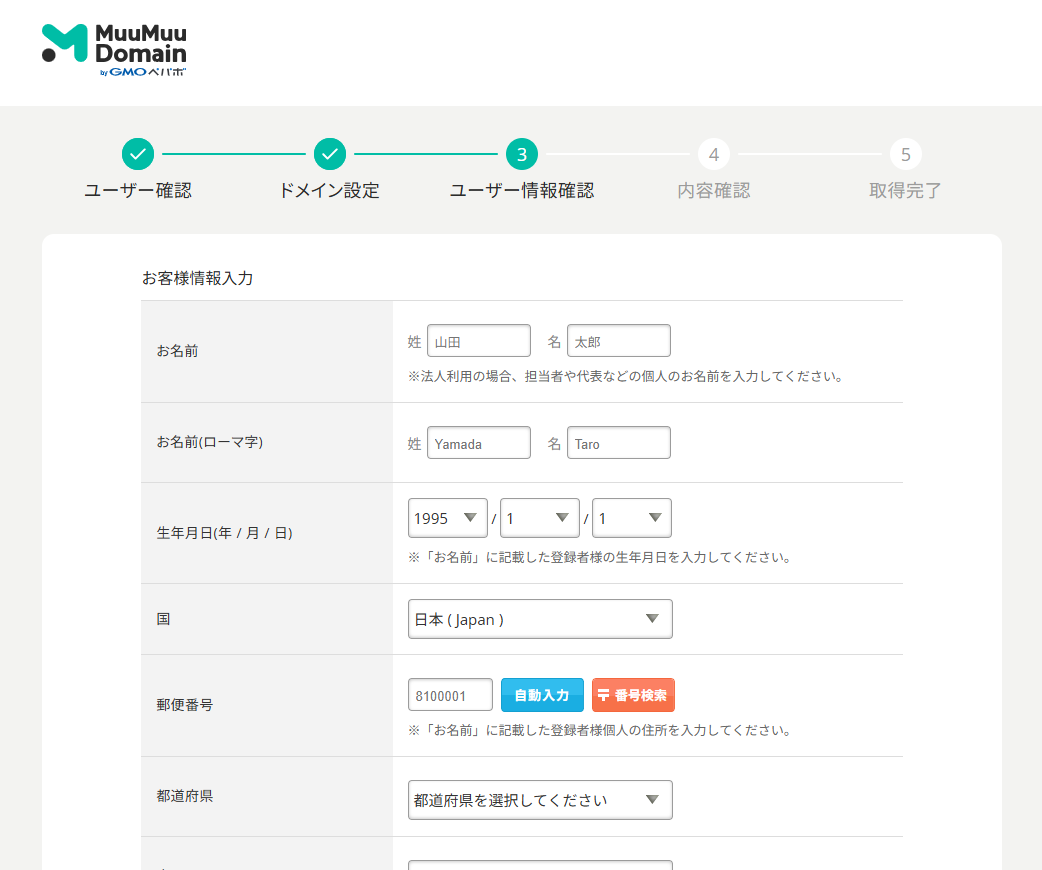Screen dimensions: 1042x870
Task: Open the birth day dropdown
Action: coord(632,518)
